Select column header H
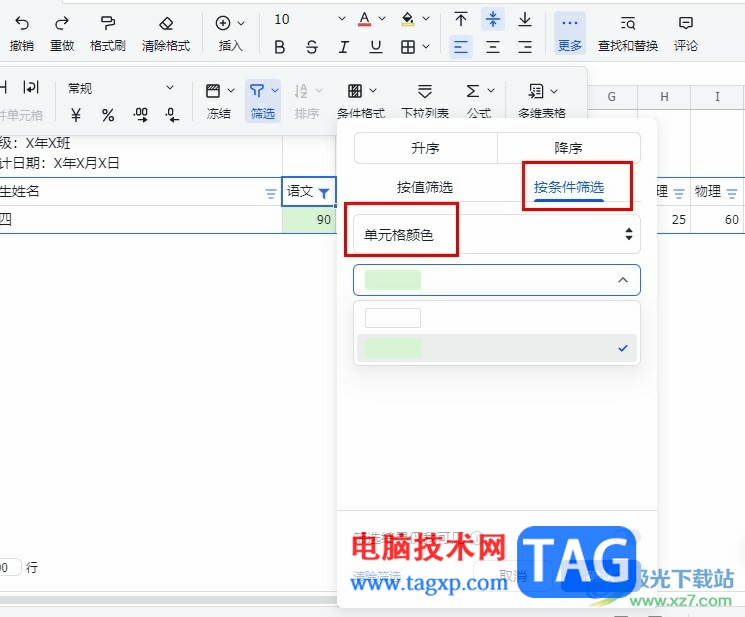The width and height of the screenshot is (745, 617). click(x=664, y=97)
